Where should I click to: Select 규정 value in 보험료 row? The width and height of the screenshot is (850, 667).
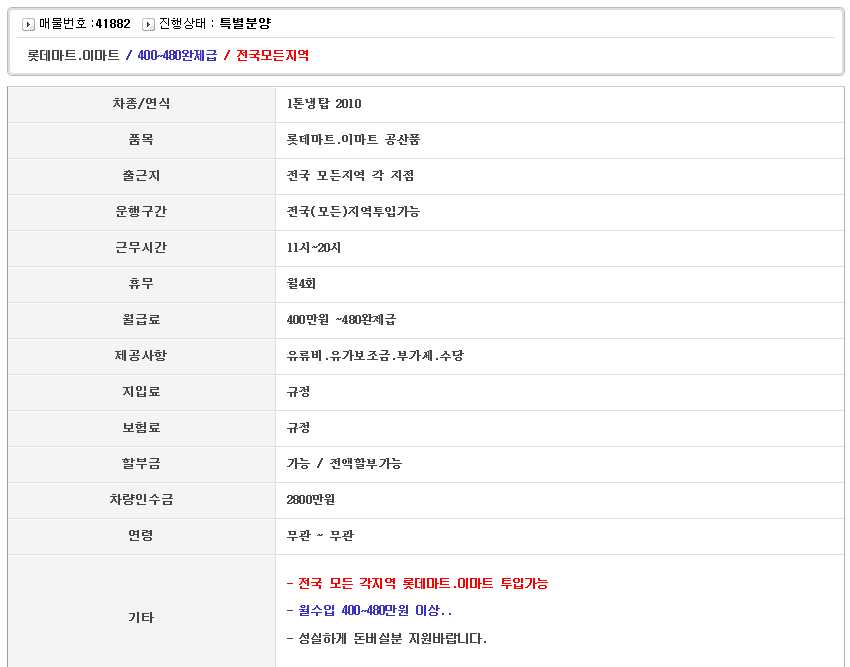tap(298, 428)
